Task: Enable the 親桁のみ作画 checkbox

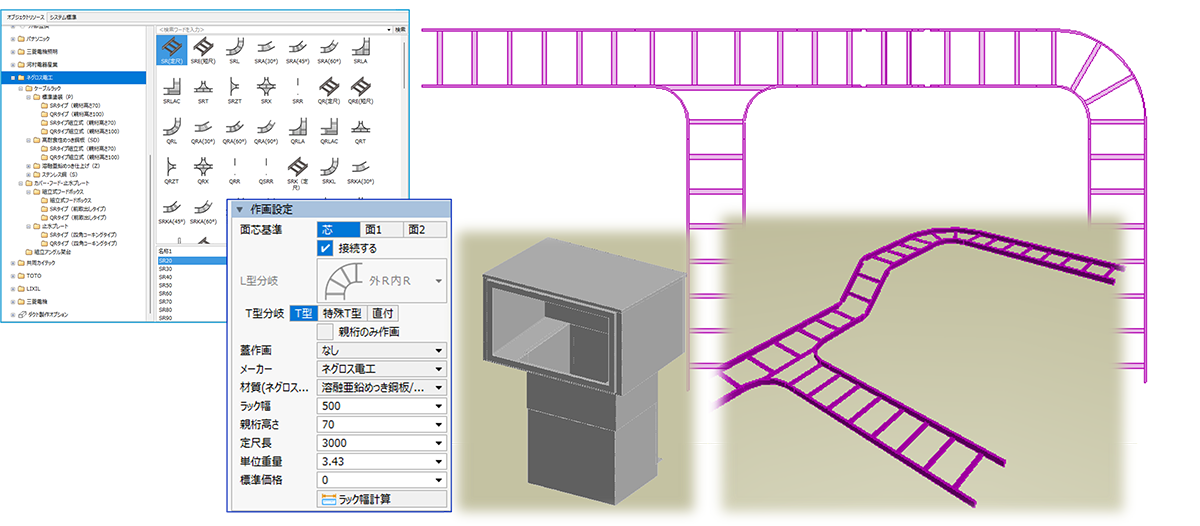Action: point(325,331)
